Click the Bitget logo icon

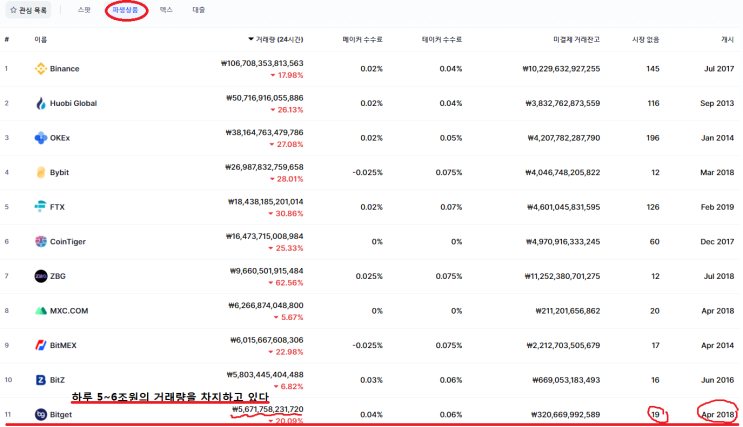[41, 414]
